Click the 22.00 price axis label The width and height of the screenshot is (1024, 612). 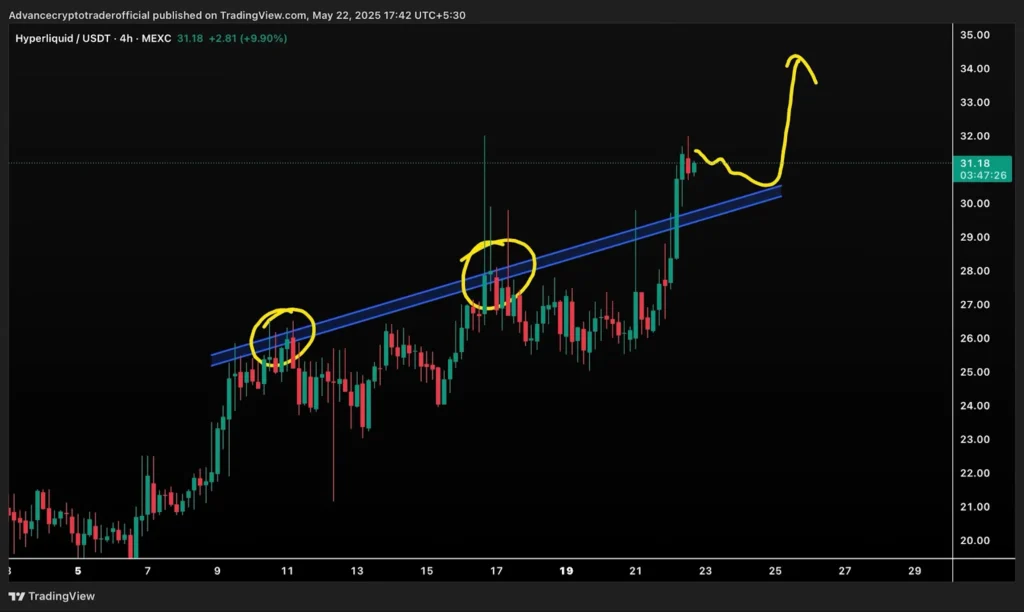pos(974,474)
